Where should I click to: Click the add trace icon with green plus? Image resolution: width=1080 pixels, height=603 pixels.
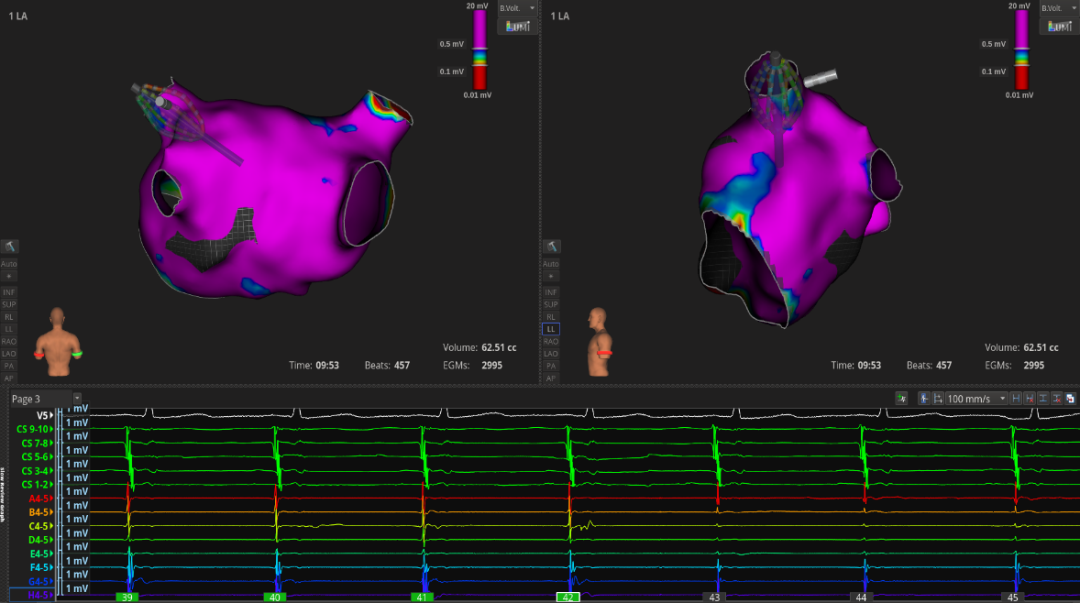pos(900,398)
